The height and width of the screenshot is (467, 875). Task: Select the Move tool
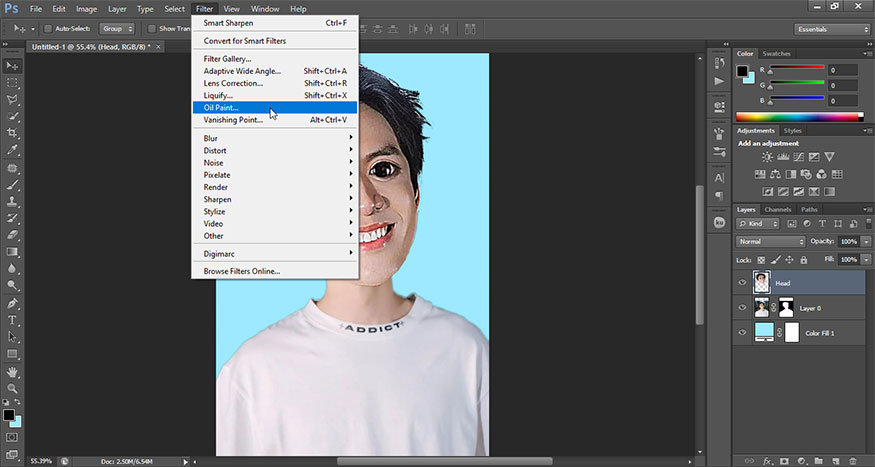13,65
